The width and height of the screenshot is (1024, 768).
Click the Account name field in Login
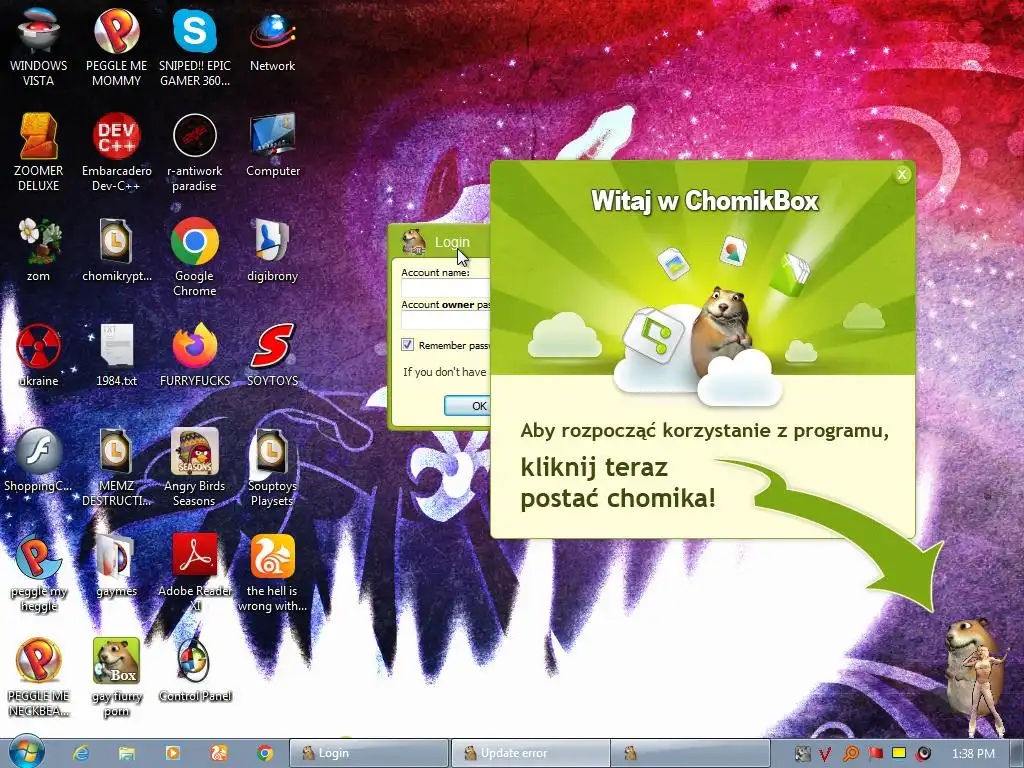pyautogui.click(x=445, y=288)
